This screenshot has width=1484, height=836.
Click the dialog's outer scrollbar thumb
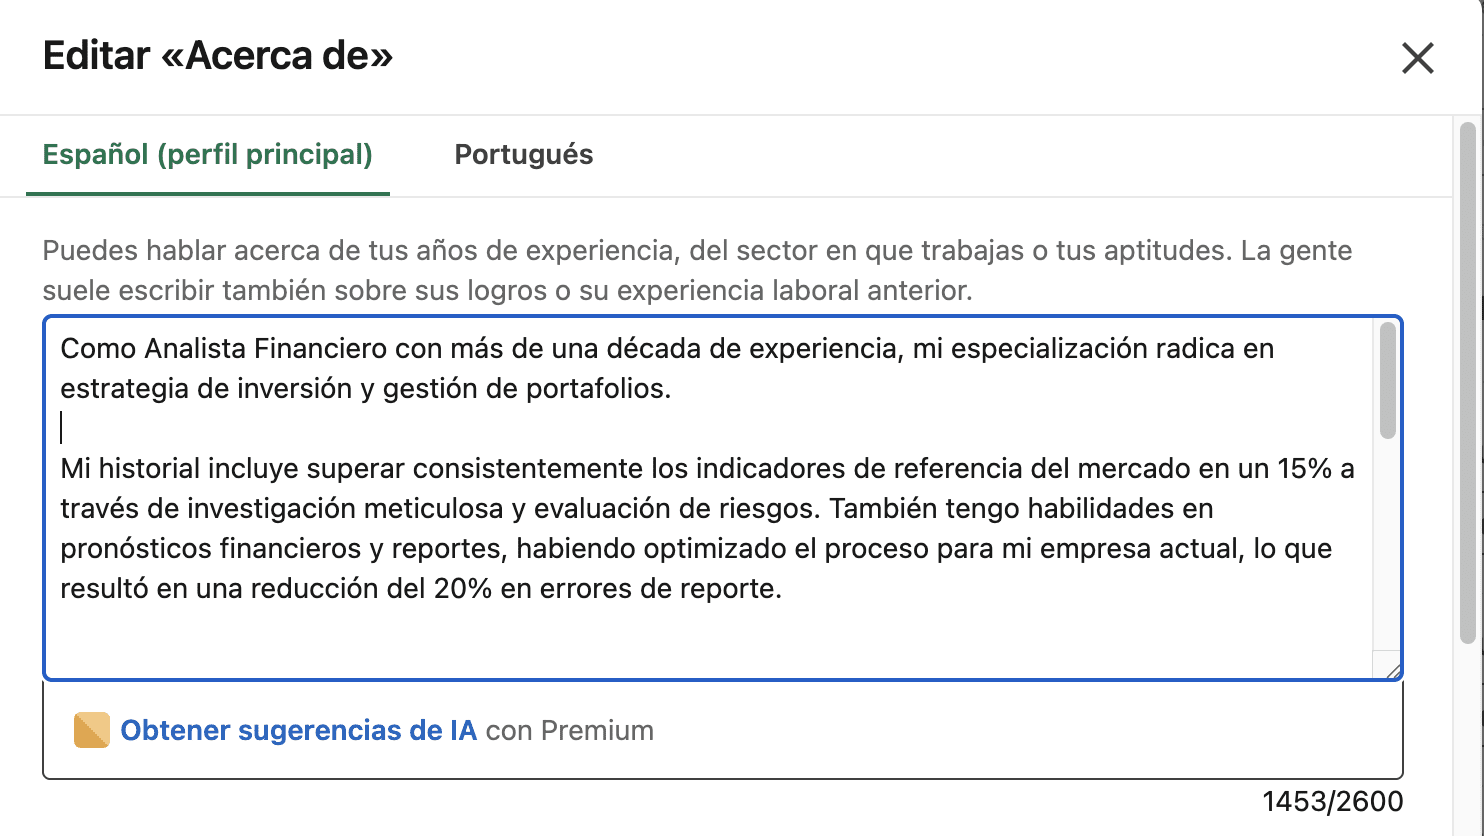point(1467,380)
